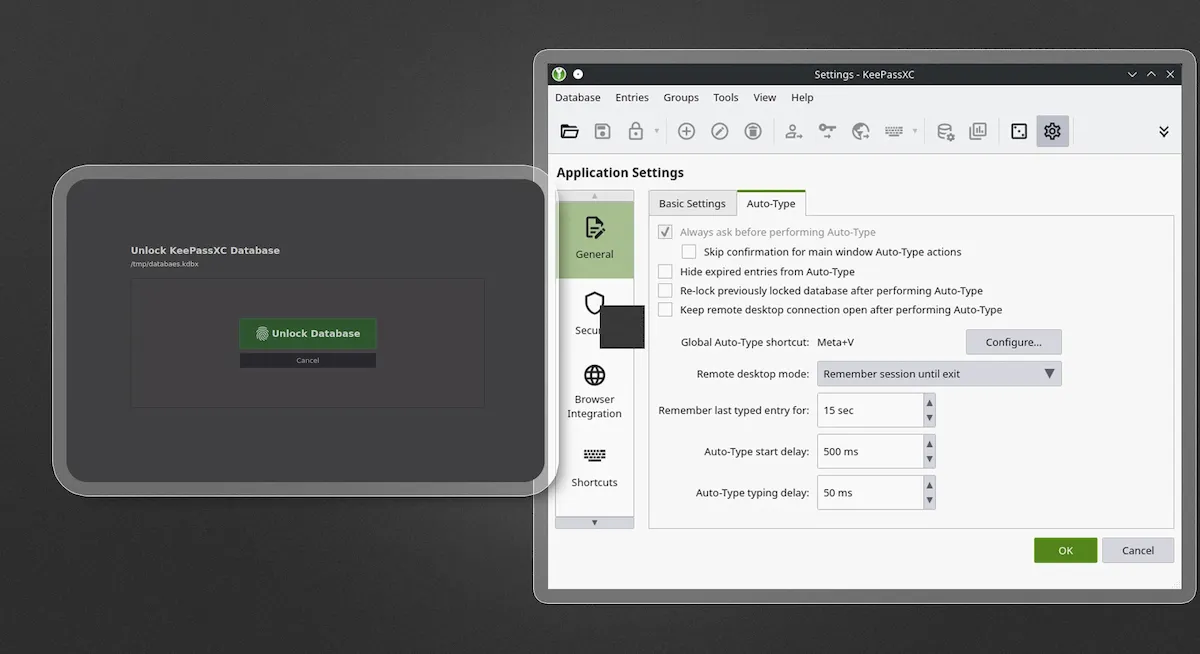Click the KeePassXC app icon in title bar
The width and height of the screenshot is (1200, 654).
click(x=560, y=74)
